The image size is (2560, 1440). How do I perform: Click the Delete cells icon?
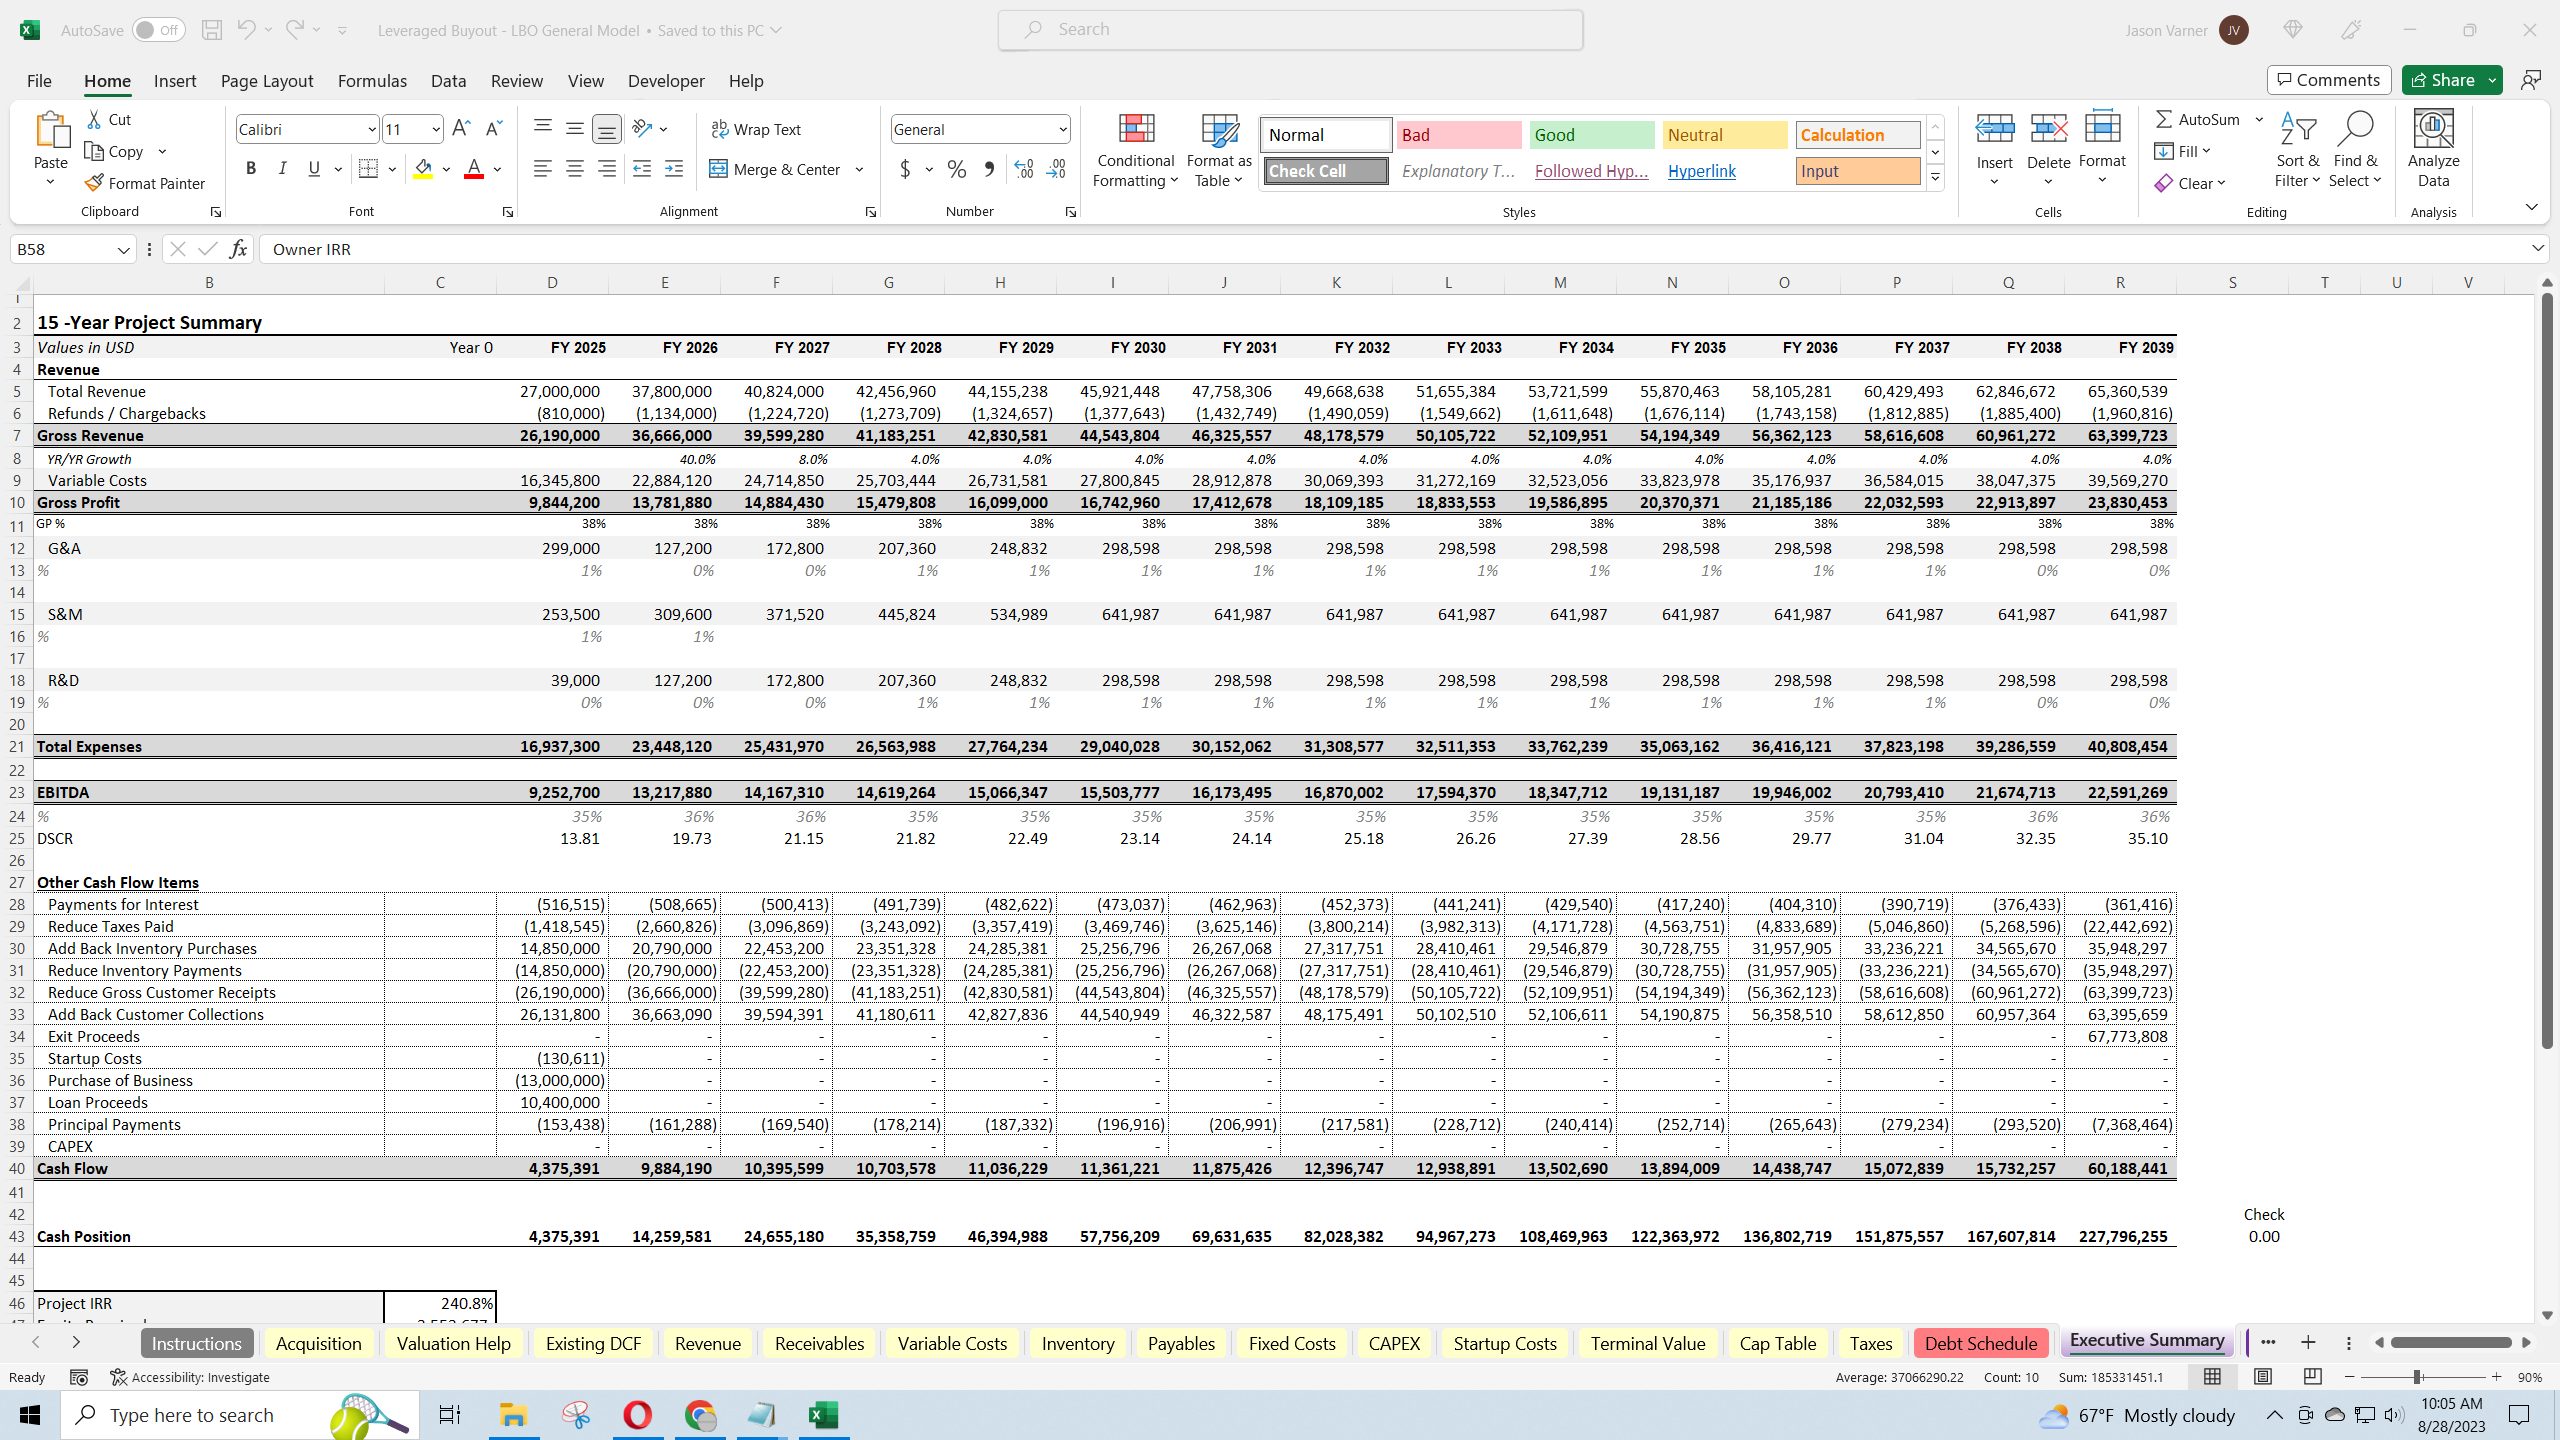tap(2048, 129)
